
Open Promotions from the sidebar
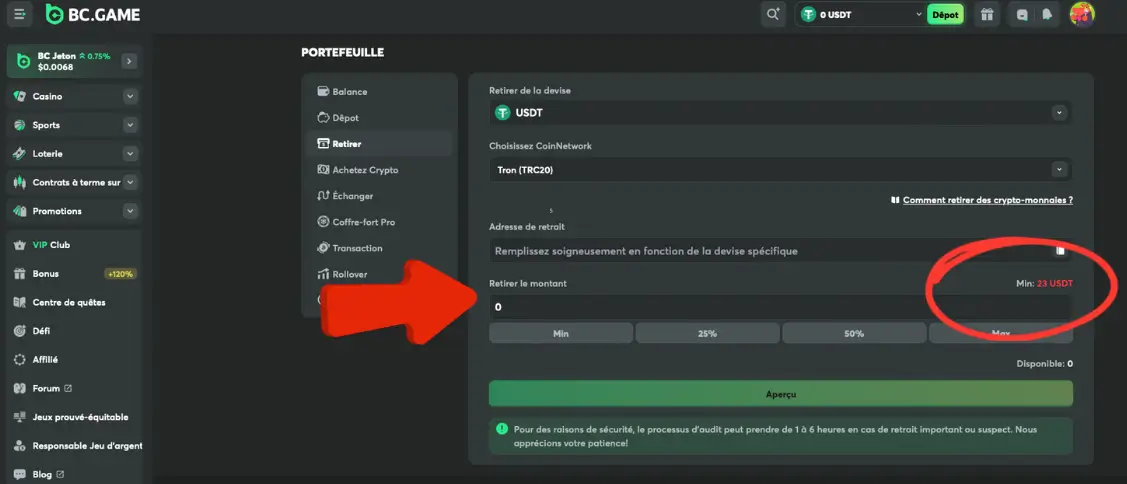57,211
